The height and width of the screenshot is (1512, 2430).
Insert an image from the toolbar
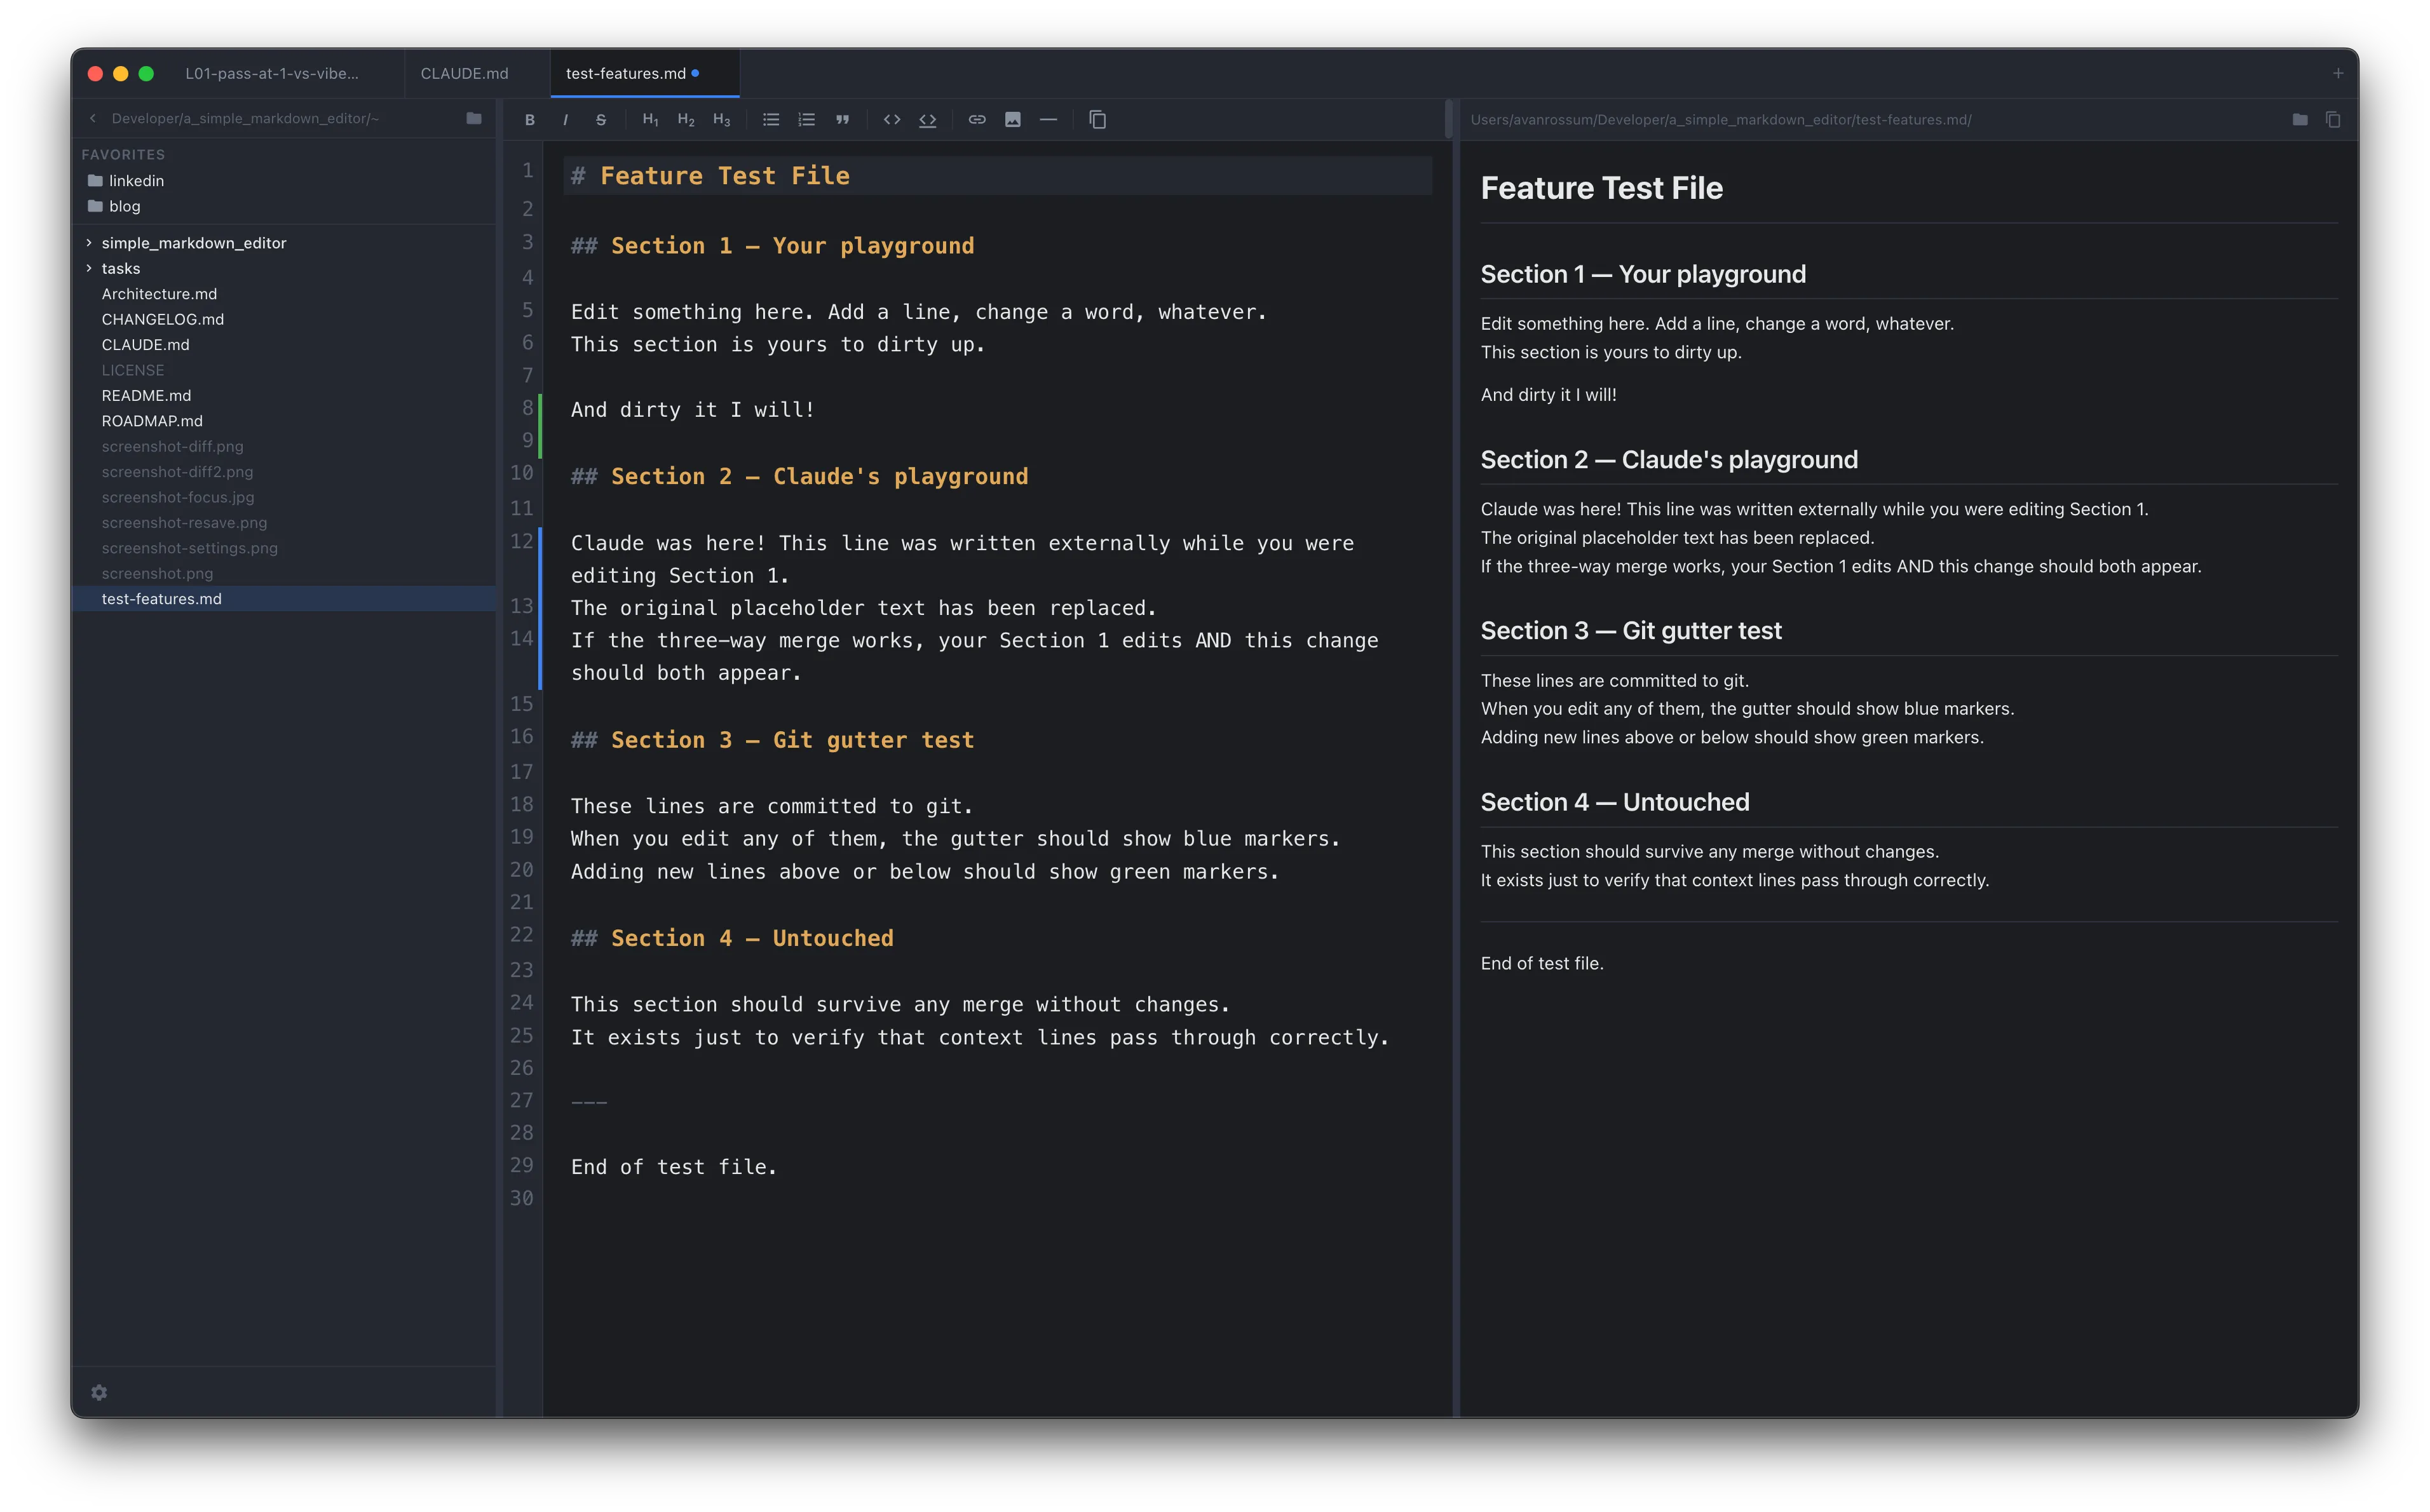(x=1012, y=119)
